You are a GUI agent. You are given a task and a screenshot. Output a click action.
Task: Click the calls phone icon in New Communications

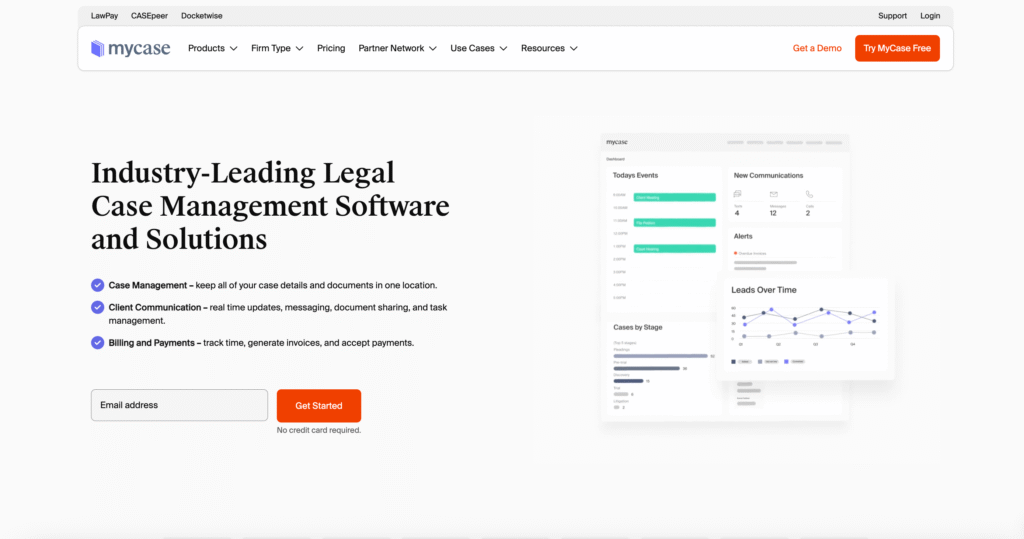[x=809, y=194]
